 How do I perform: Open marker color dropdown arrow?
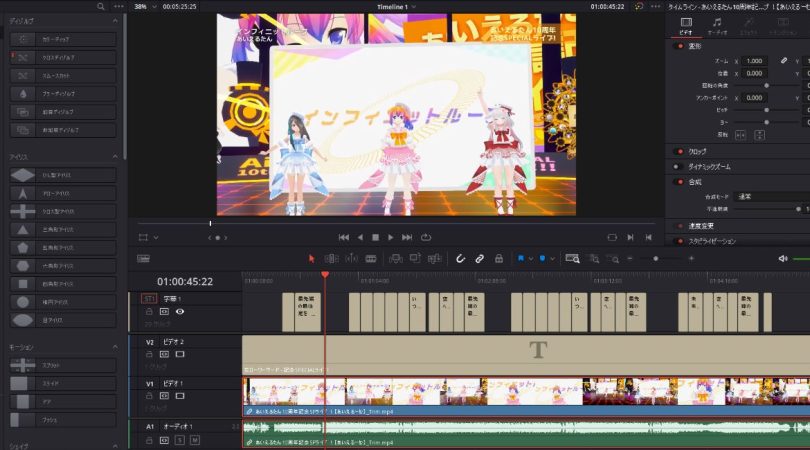552,259
